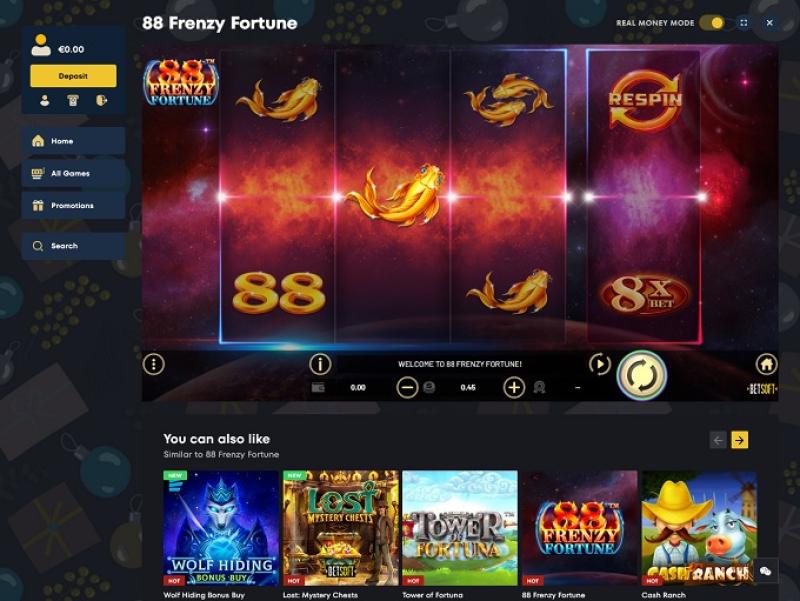Open Promotions in the sidebar
This screenshot has width=800, height=601.
pyautogui.click(x=73, y=206)
